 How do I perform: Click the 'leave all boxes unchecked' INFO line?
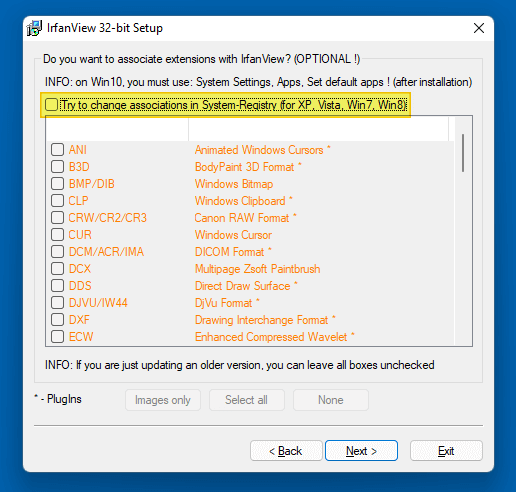(240, 365)
